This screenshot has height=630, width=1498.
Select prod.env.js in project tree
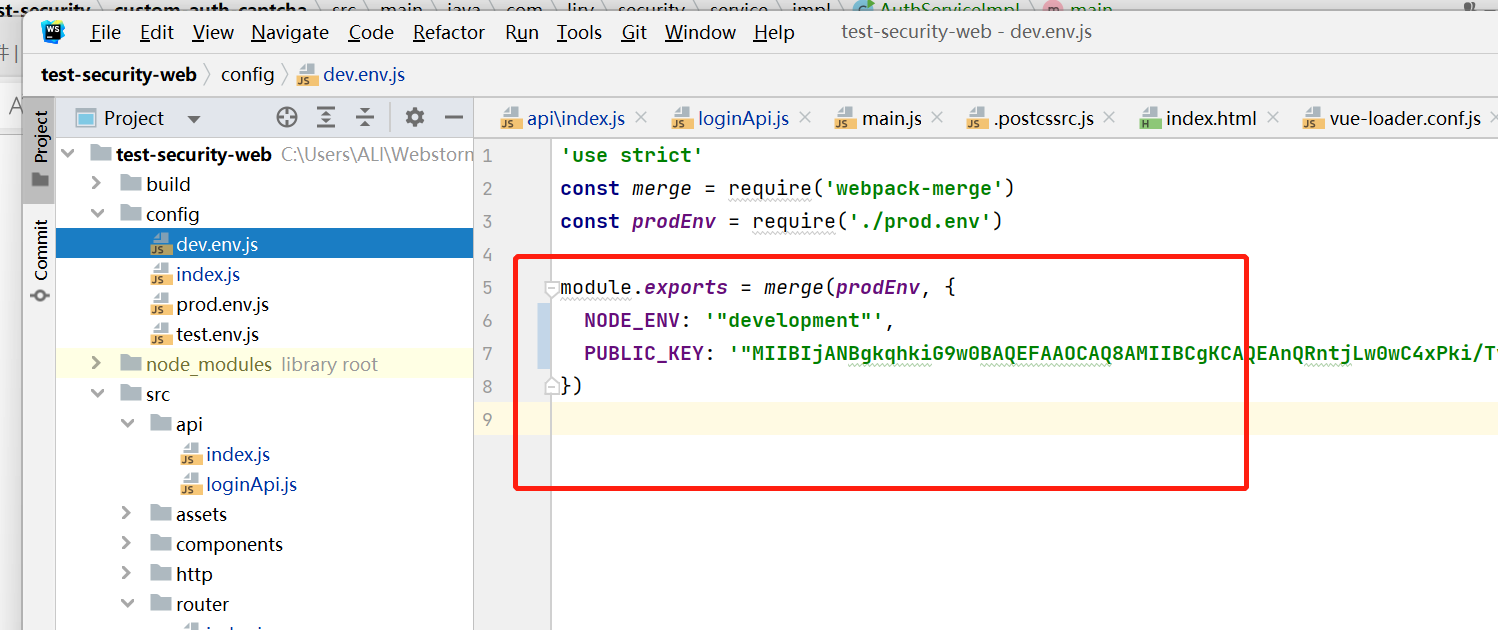pyautogui.click(x=264, y=304)
